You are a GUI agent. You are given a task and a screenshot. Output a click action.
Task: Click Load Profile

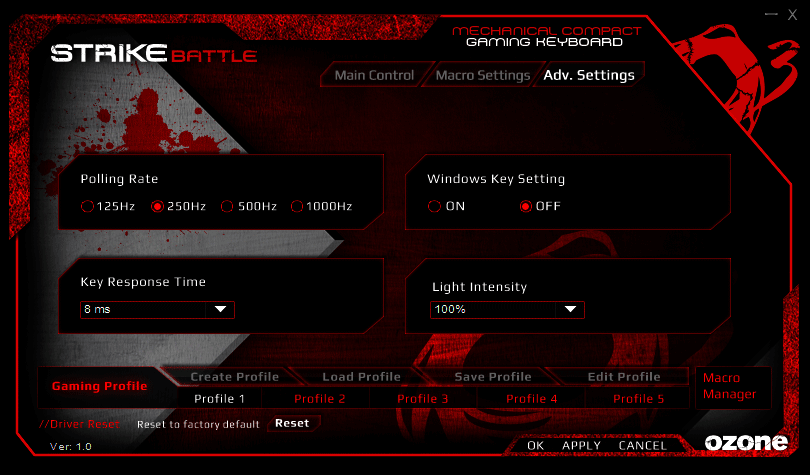[x=362, y=377]
